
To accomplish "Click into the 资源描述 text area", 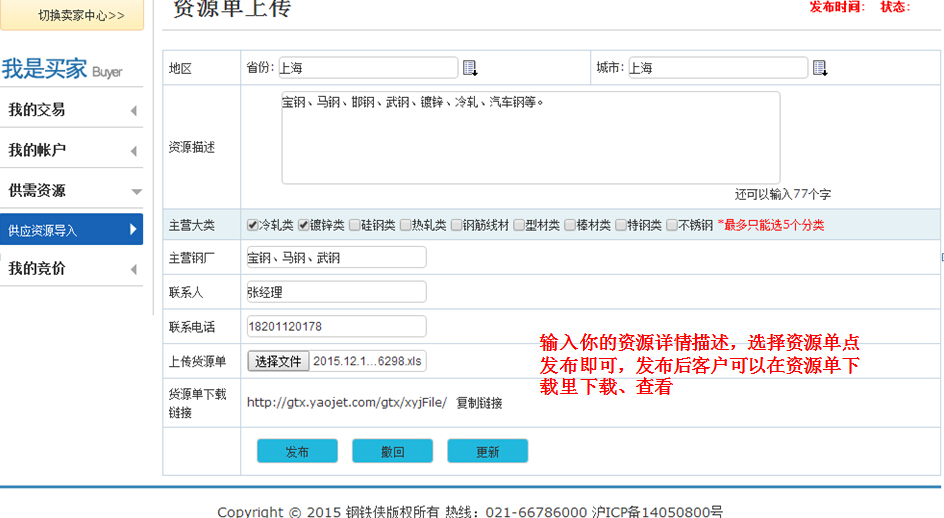I will 530,138.
